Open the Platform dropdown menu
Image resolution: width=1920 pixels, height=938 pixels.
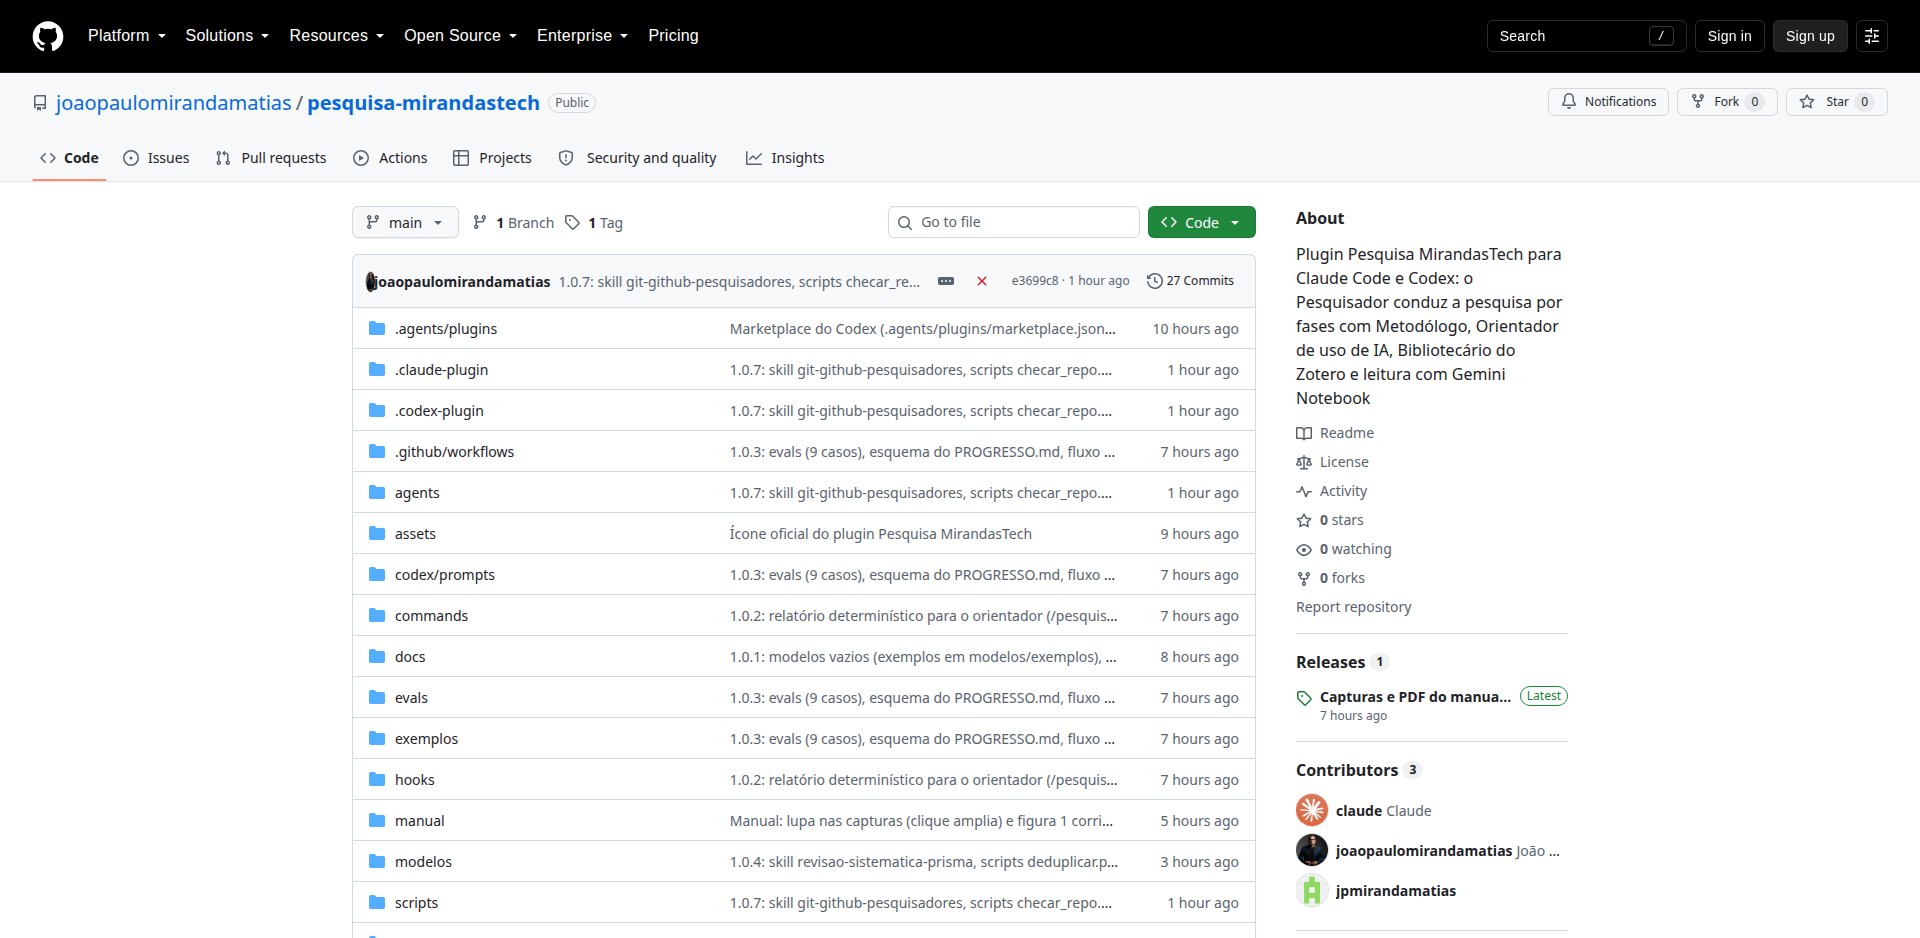(x=127, y=35)
